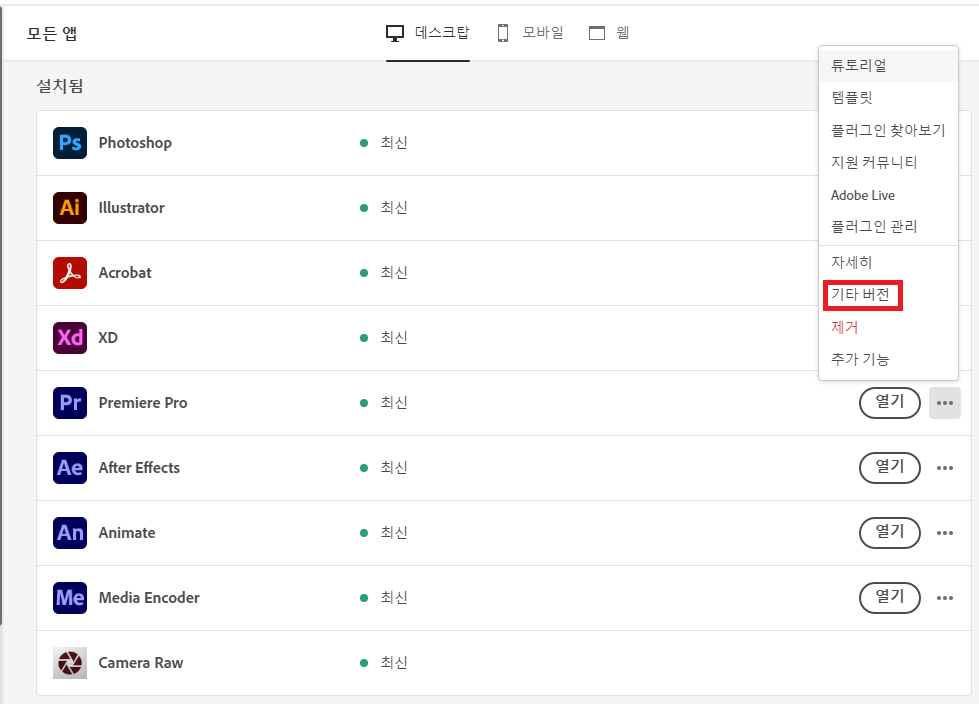Click the Animate name text
Screen dimensions: 979x704
point(127,532)
